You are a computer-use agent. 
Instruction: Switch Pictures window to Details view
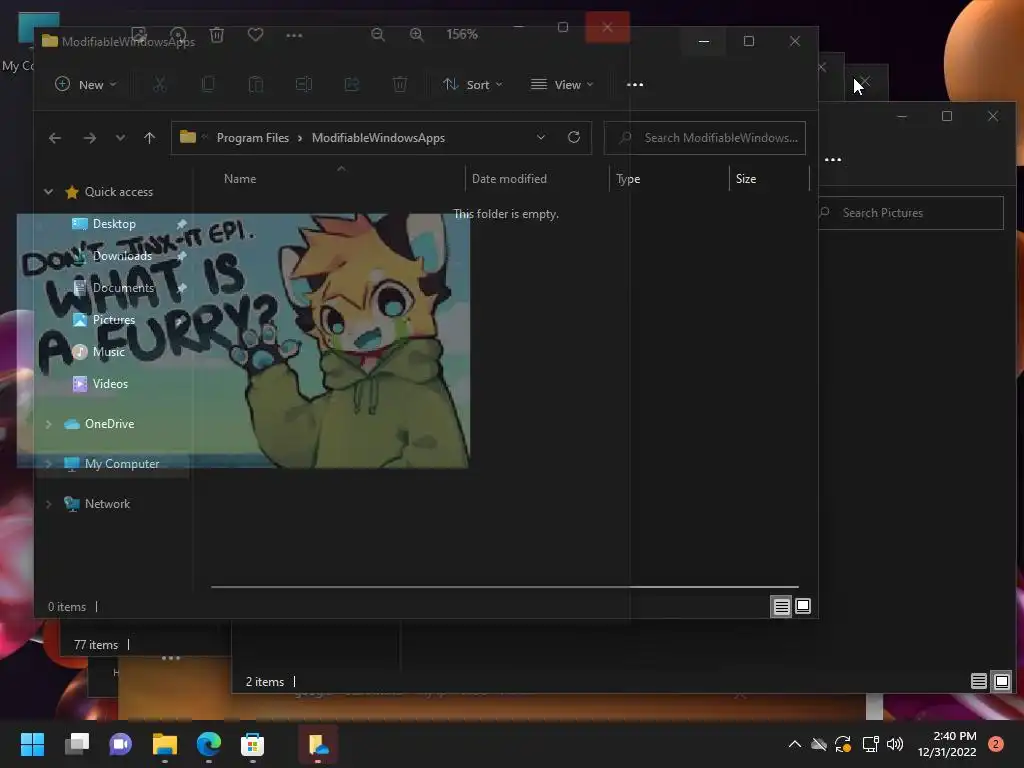pyautogui.click(x=978, y=682)
